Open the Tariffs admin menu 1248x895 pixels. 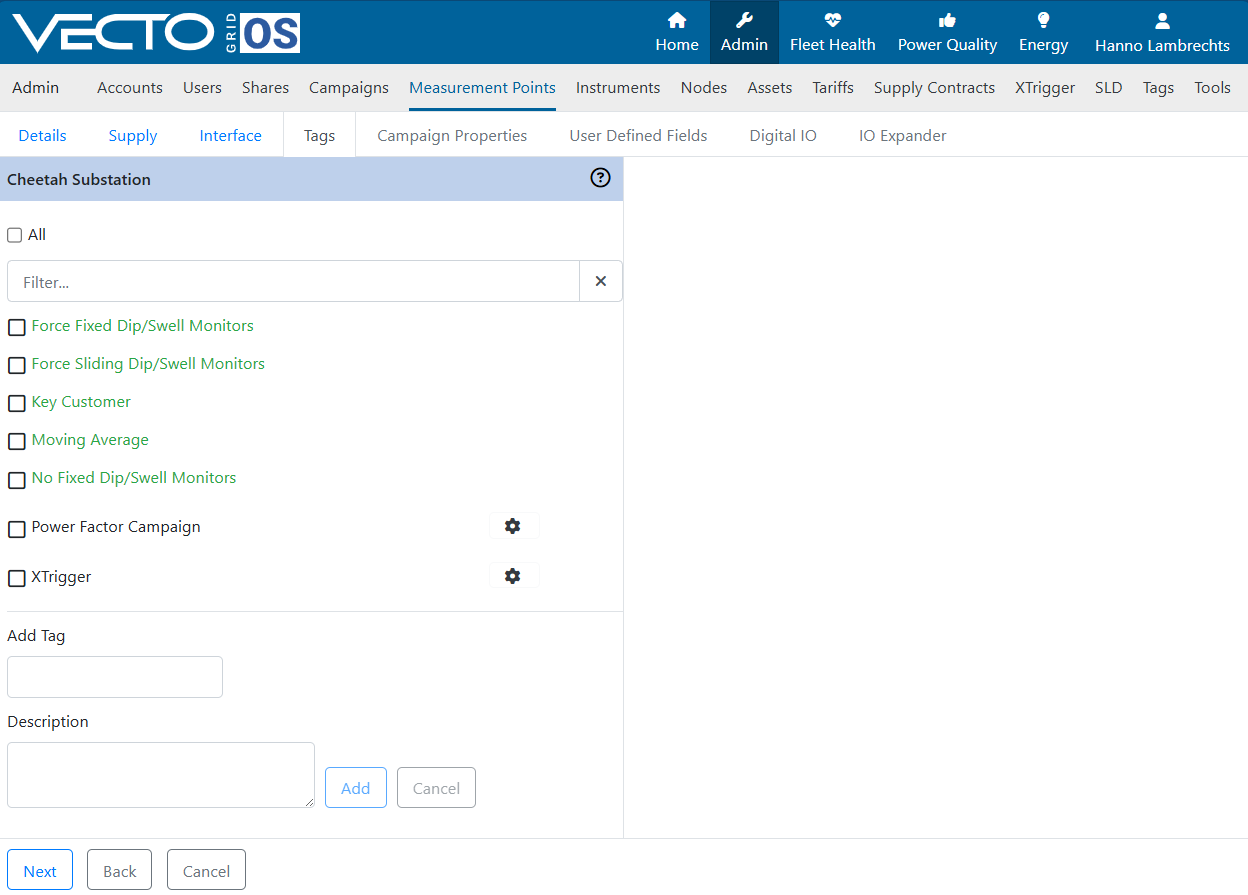pos(833,88)
